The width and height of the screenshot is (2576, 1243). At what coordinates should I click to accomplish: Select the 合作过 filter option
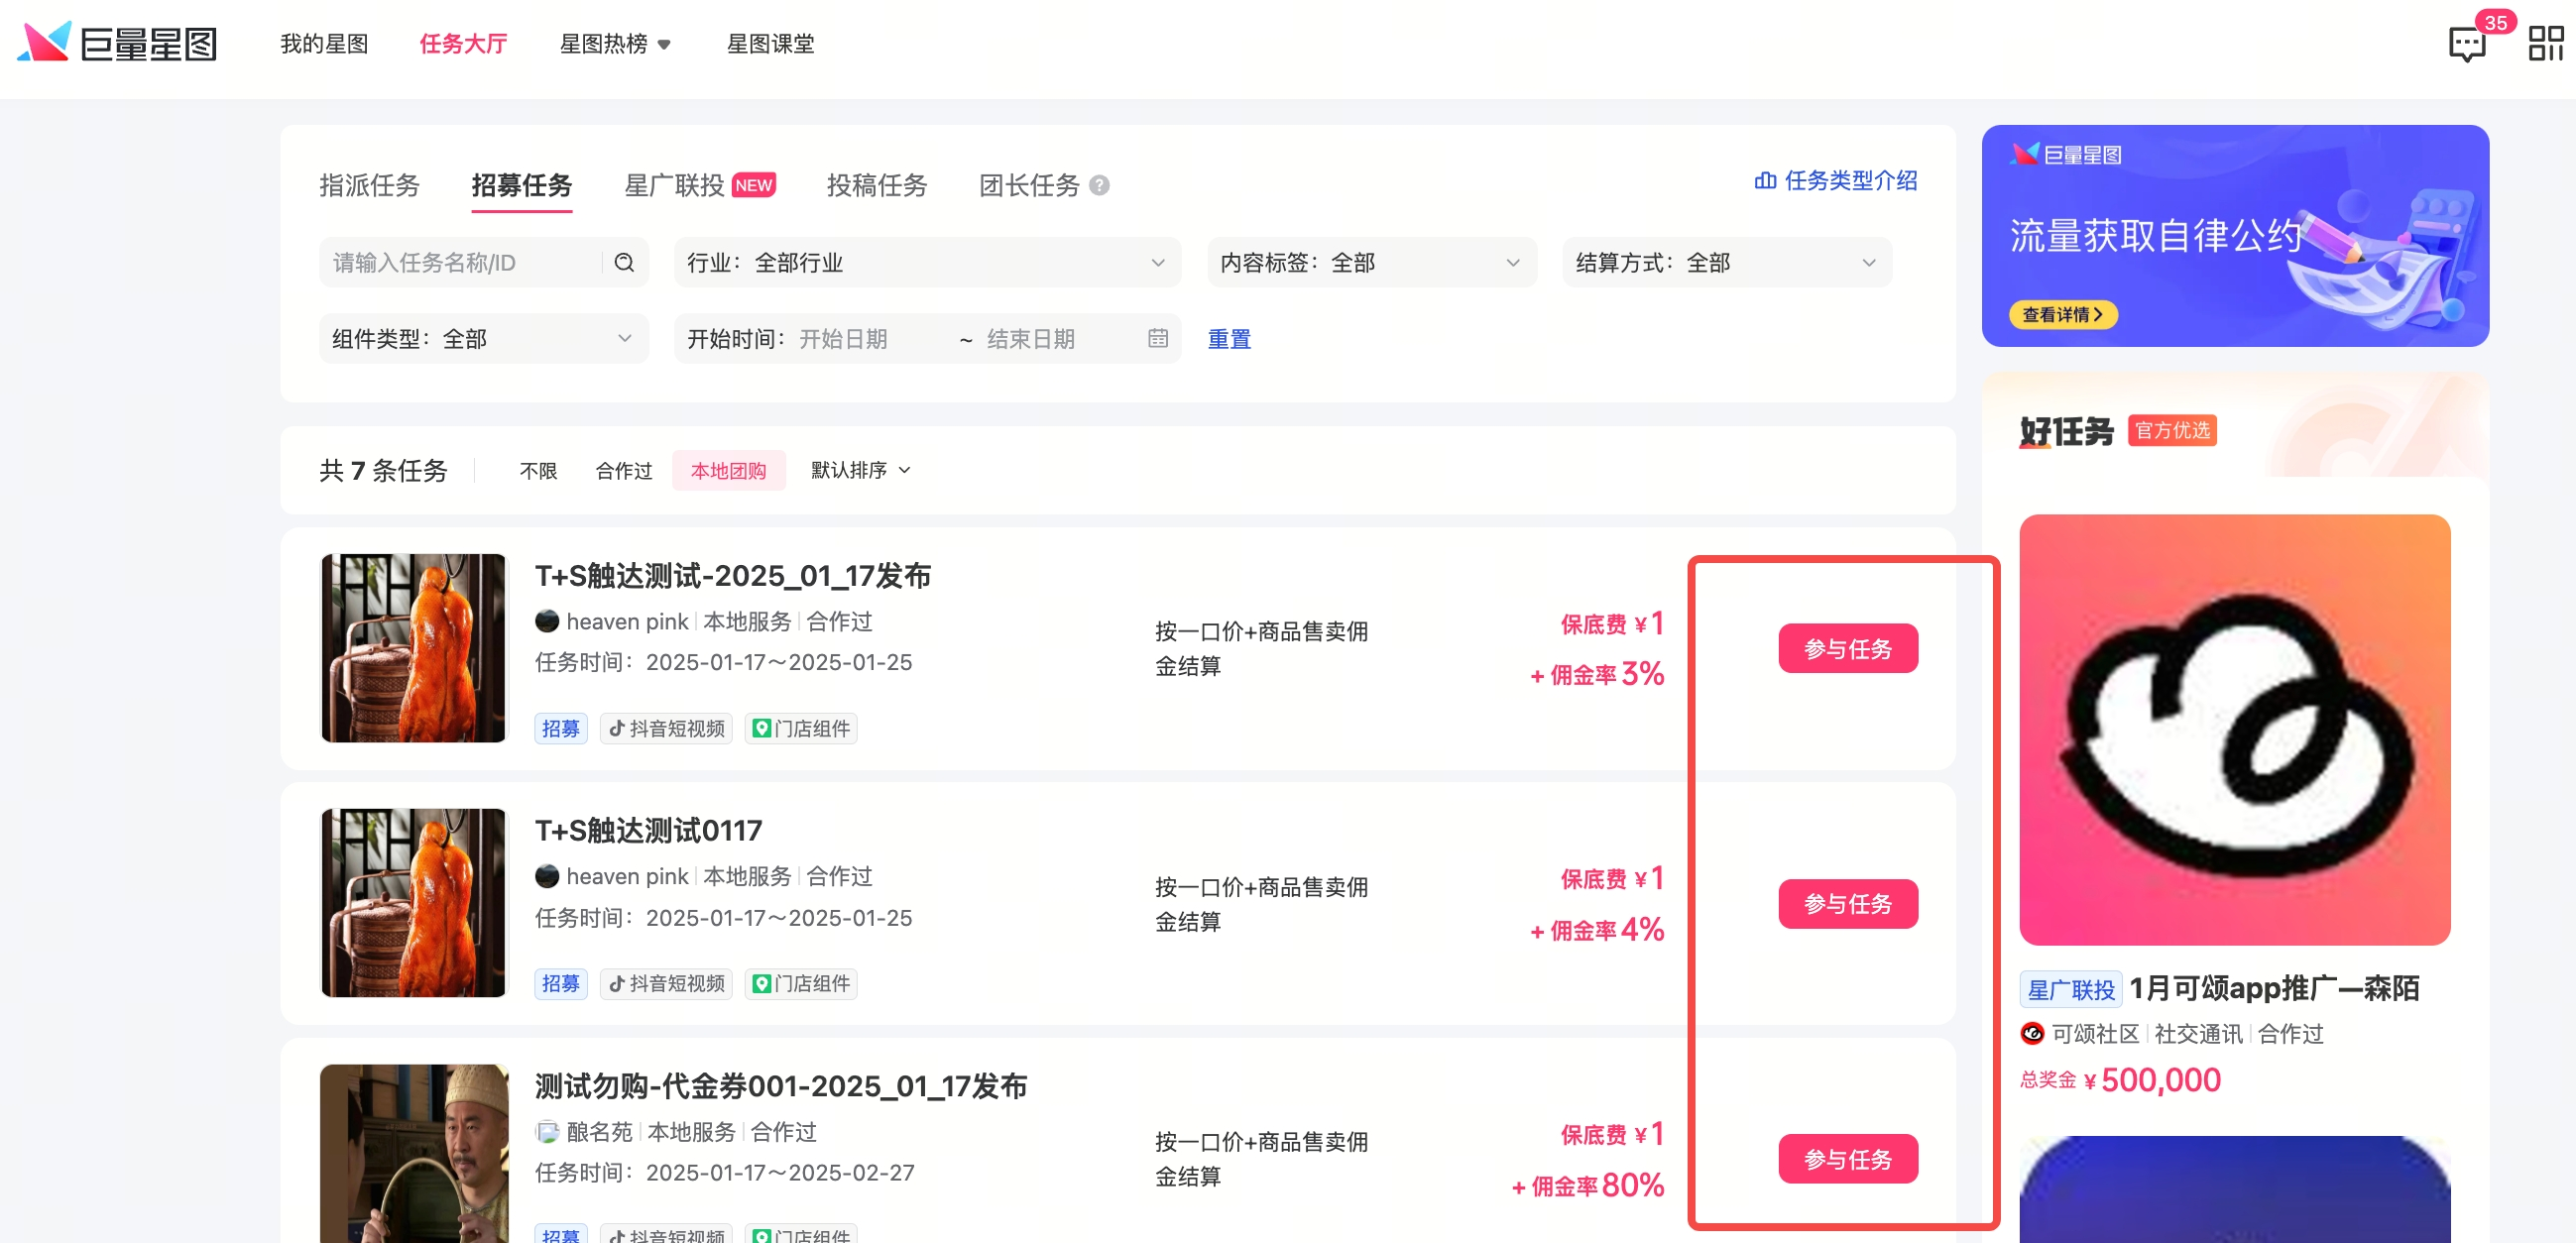coord(623,470)
